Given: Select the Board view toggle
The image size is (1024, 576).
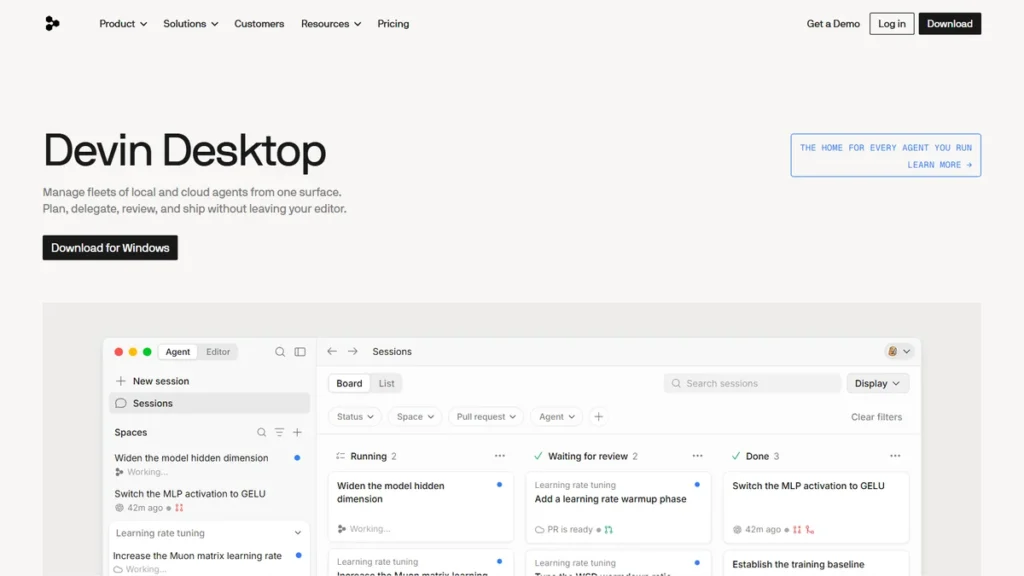Looking at the screenshot, I should coord(349,383).
